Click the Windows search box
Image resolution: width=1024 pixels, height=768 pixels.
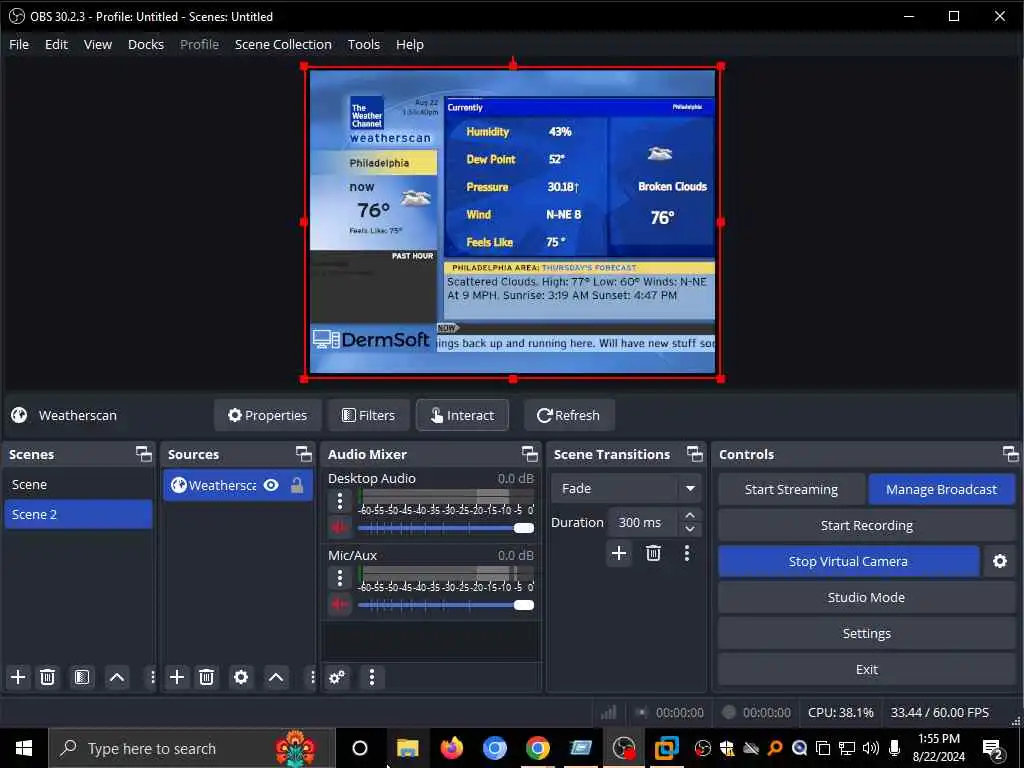[192, 748]
